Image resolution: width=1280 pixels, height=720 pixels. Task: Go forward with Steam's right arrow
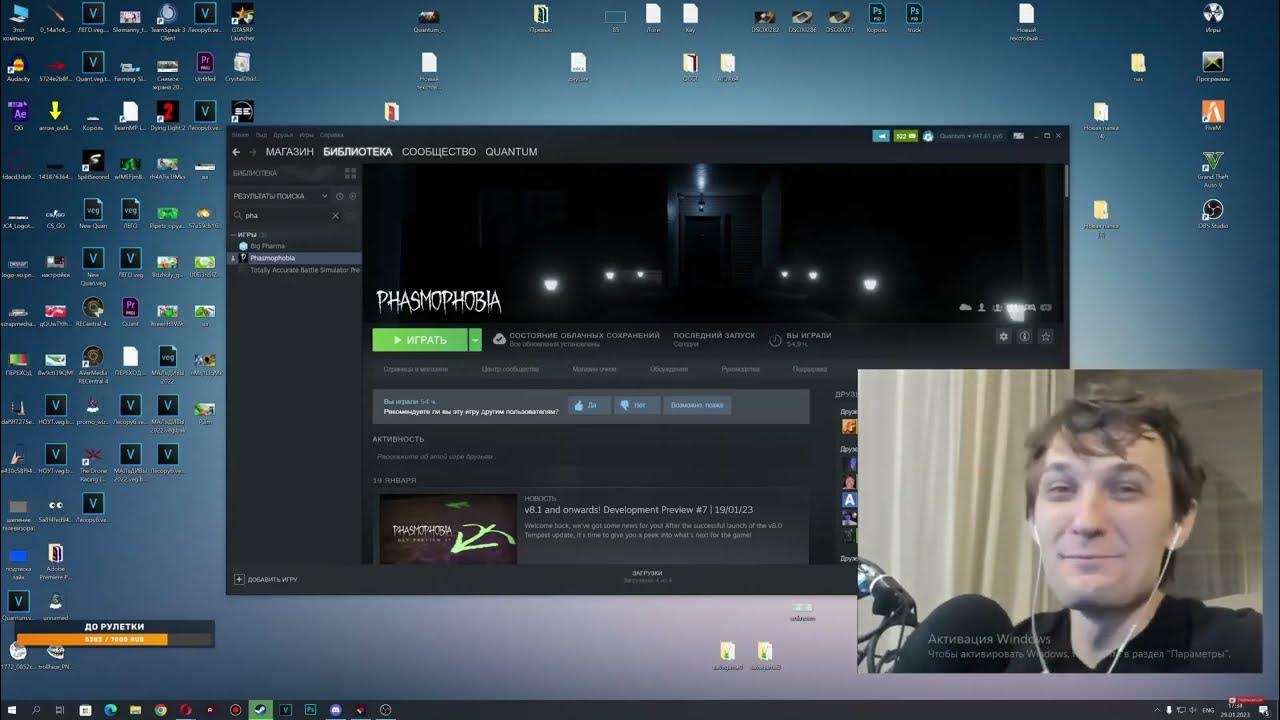252,152
